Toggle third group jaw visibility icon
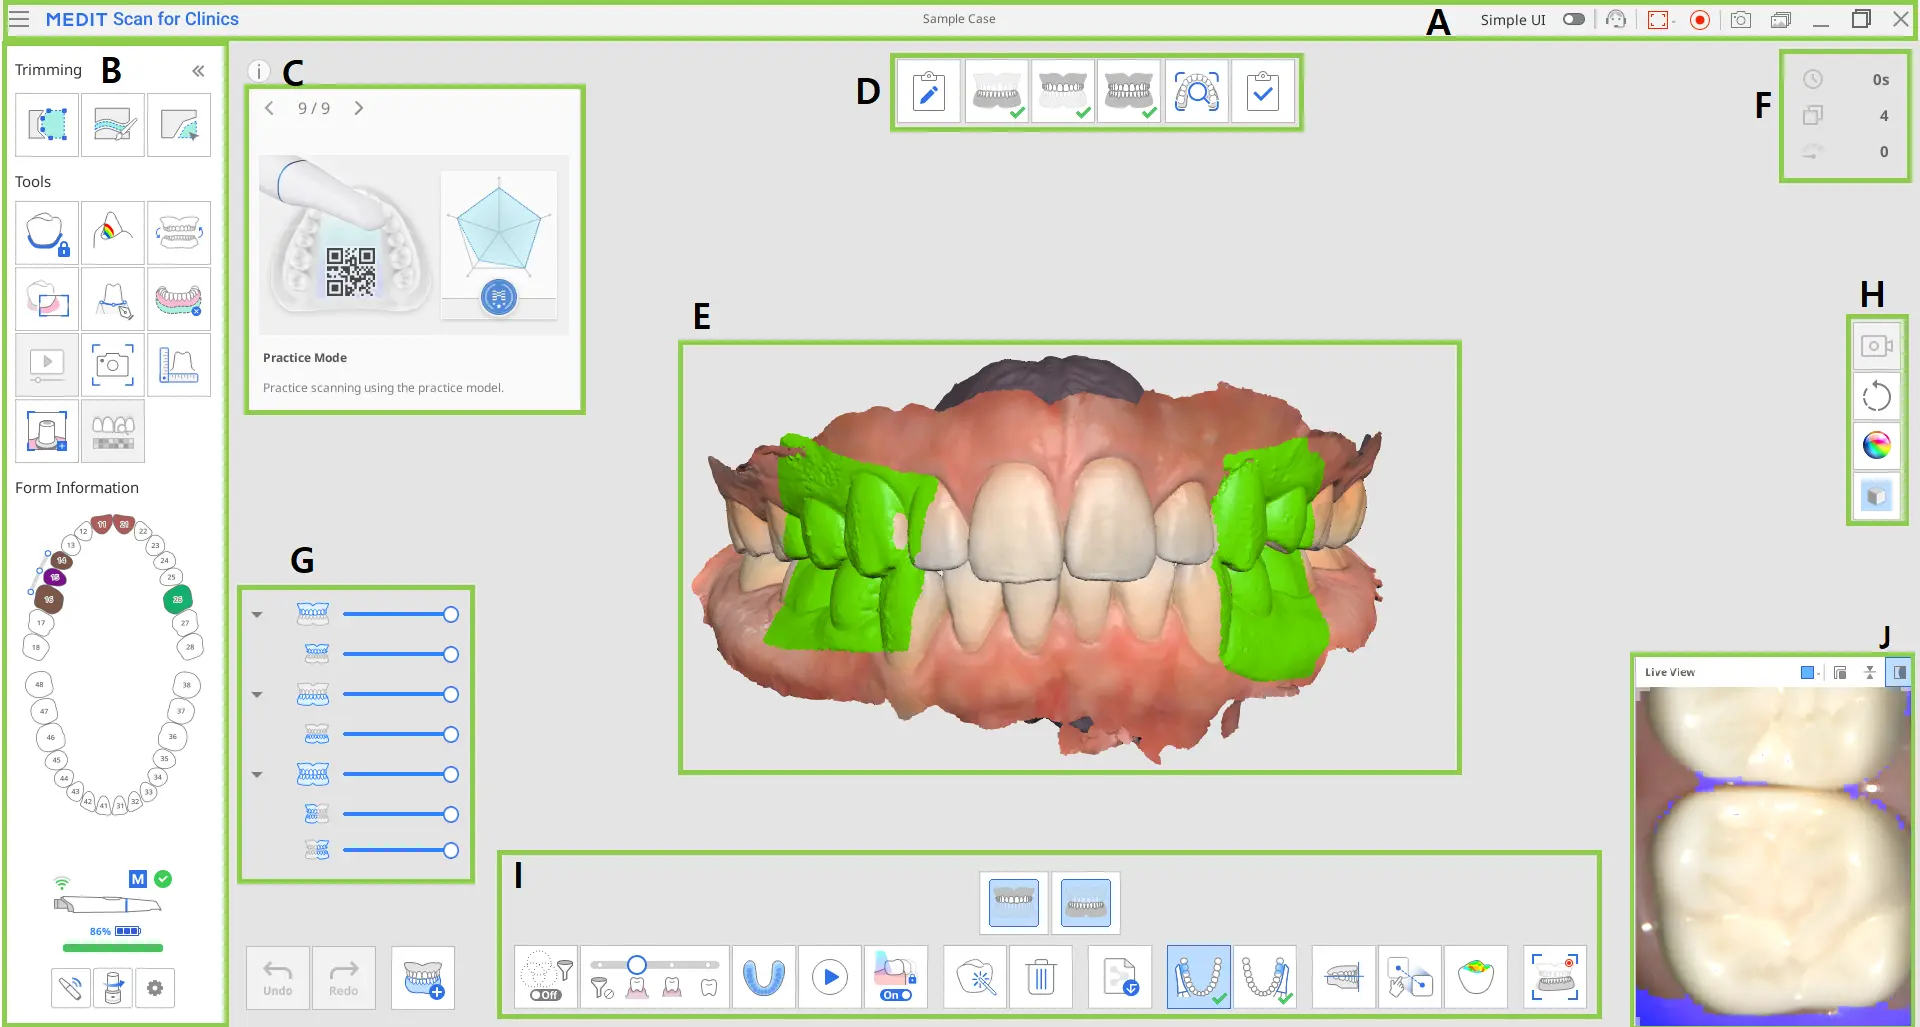Image resolution: width=1920 pixels, height=1027 pixels. pyautogui.click(x=313, y=774)
